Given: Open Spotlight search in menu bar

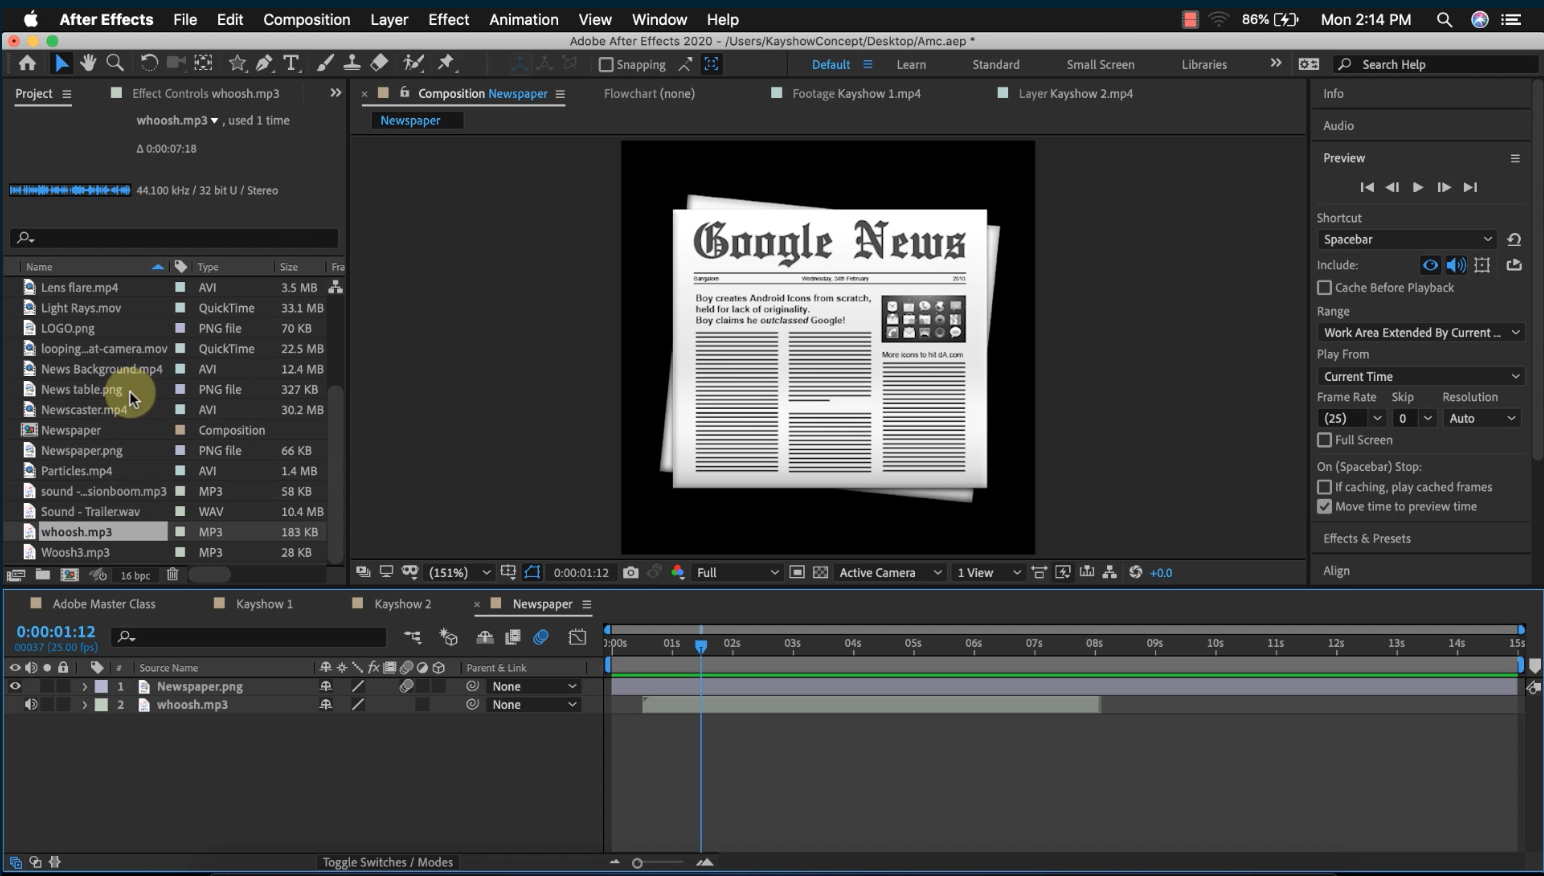Looking at the screenshot, I should [1444, 19].
